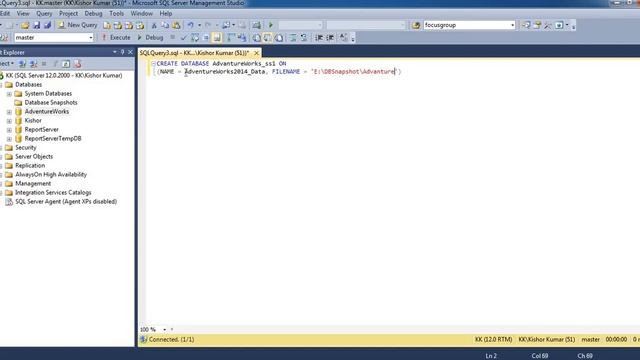
Task: Click the Paste icon
Action: click(176, 25)
